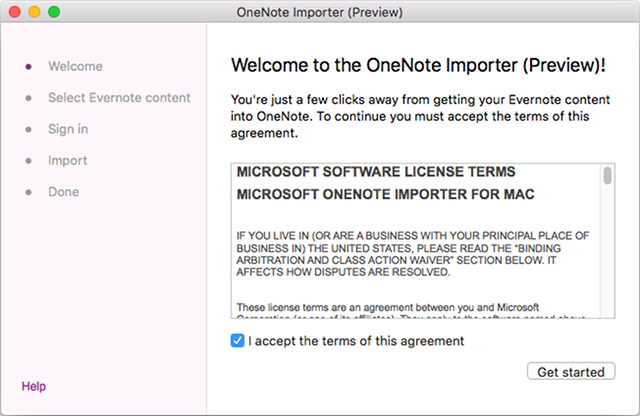Uncheck the accept terms agreement checkbox
The image size is (640, 416).
(237, 340)
